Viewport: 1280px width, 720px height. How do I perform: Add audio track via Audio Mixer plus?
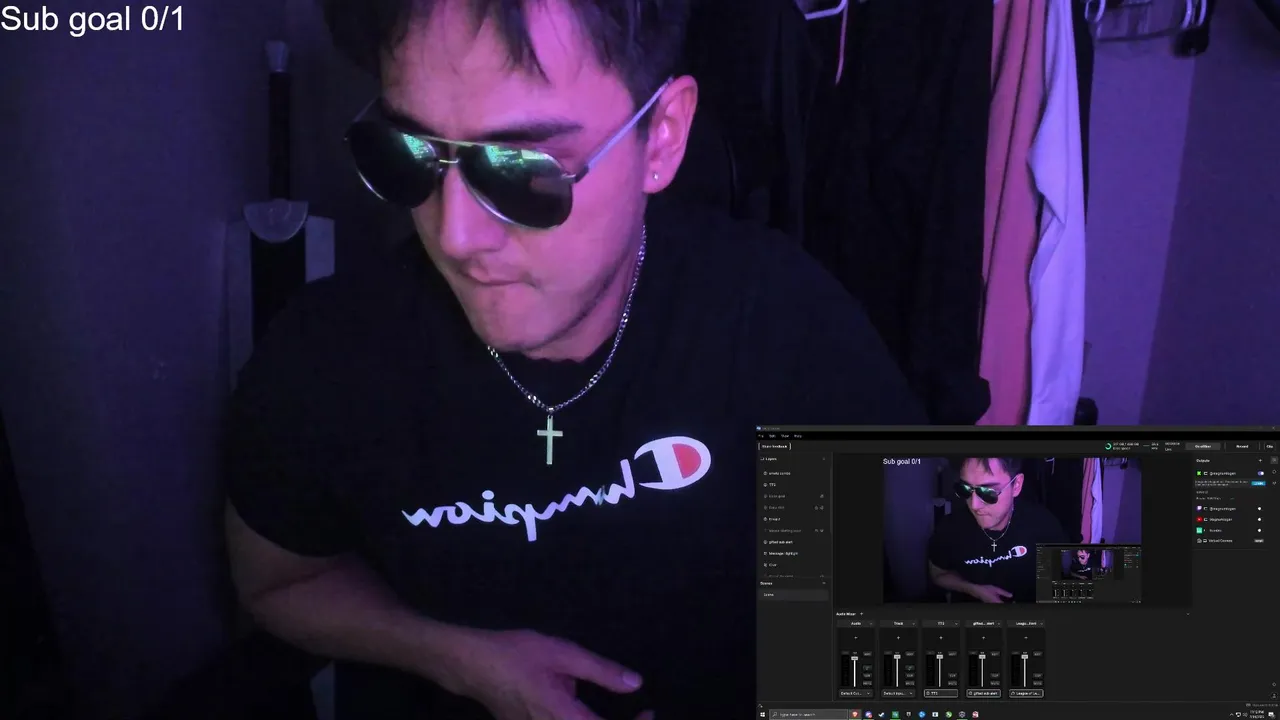[861, 614]
